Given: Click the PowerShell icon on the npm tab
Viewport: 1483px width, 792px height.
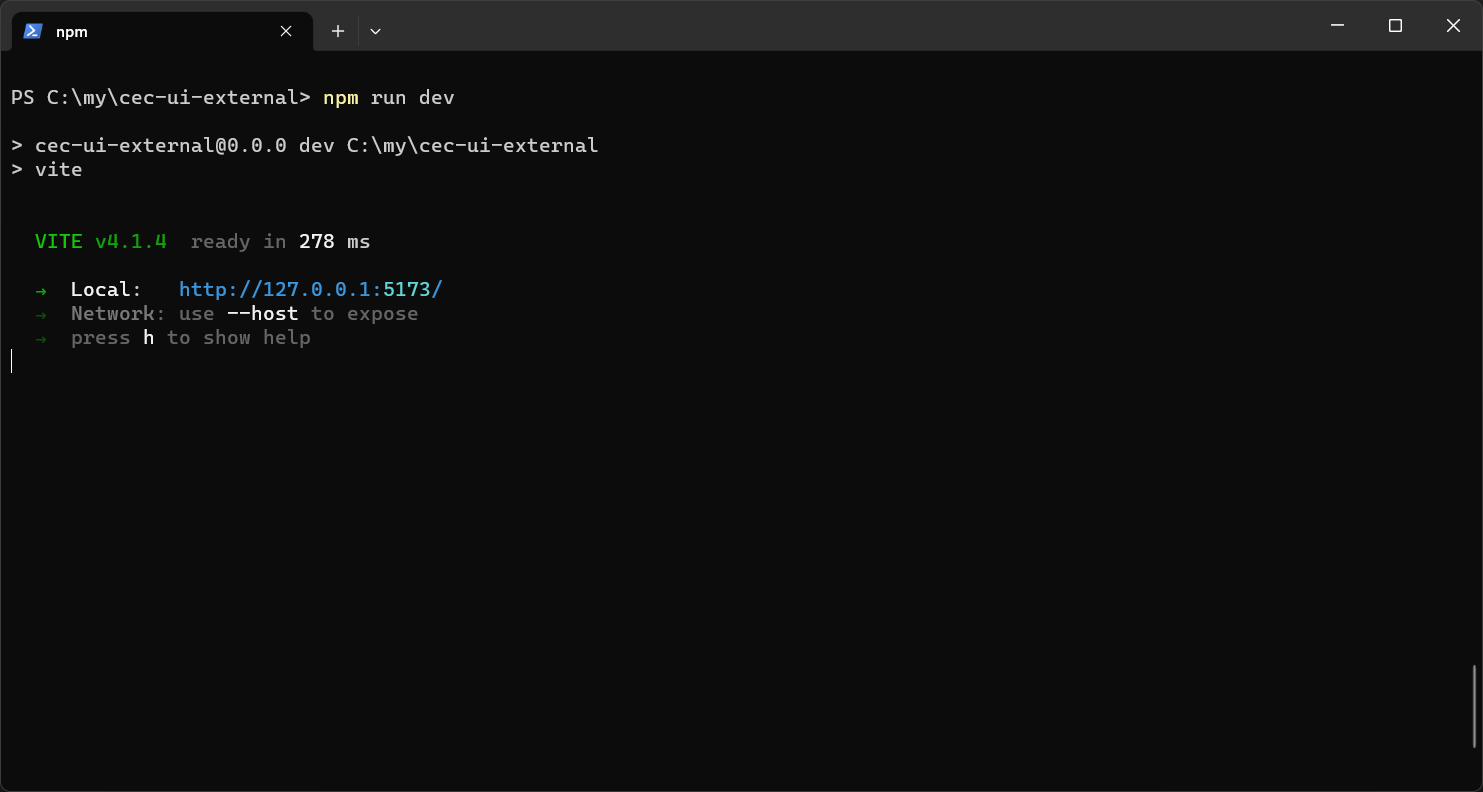Looking at the screenshot, I should (33, 31).
